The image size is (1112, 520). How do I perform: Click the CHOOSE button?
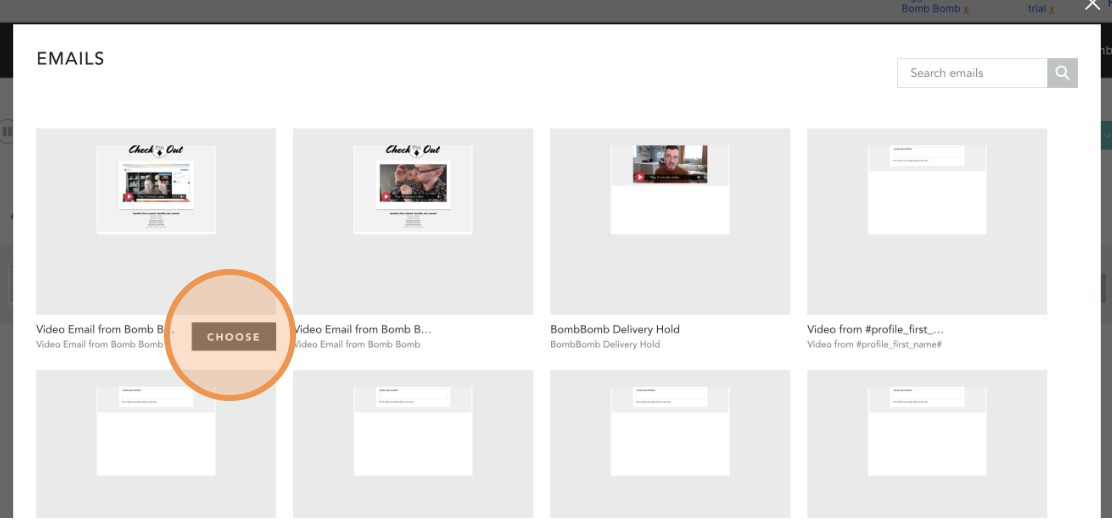(233, 337)
